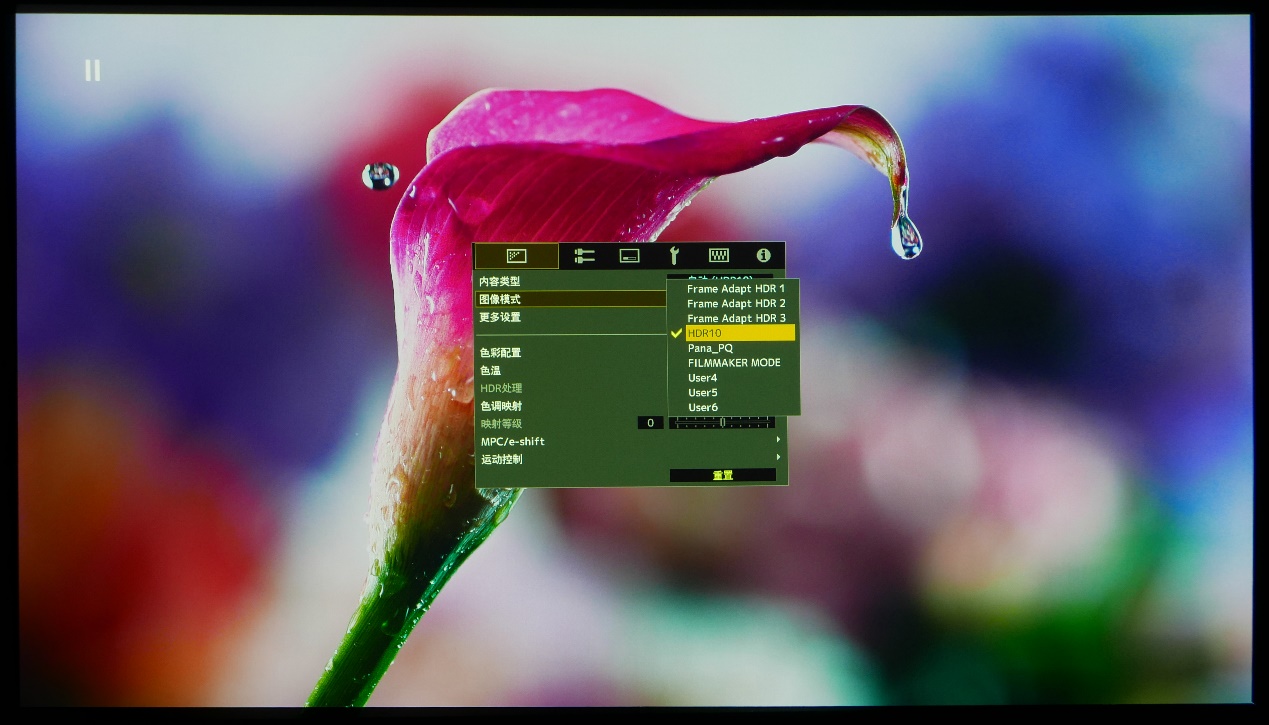Image resolution: width=1269 pixels, height=725 pixels.
Task: Open the Picture Adjust tab icon
Action: tap(516, 256)
